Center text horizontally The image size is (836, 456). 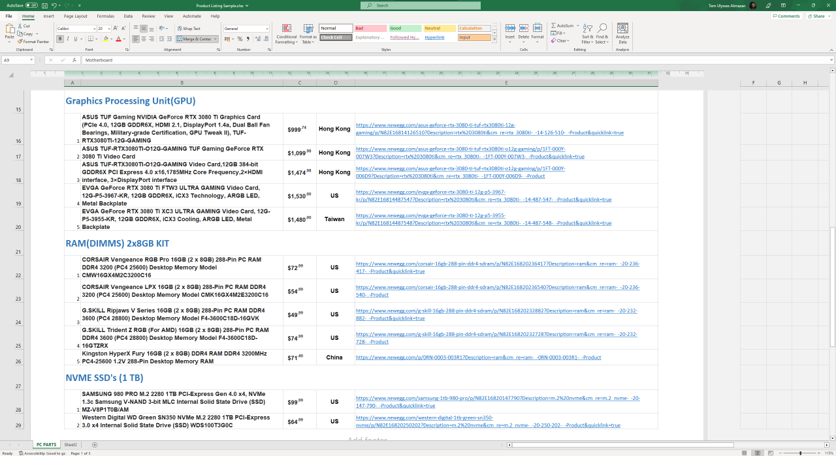(x=143, y=39)
